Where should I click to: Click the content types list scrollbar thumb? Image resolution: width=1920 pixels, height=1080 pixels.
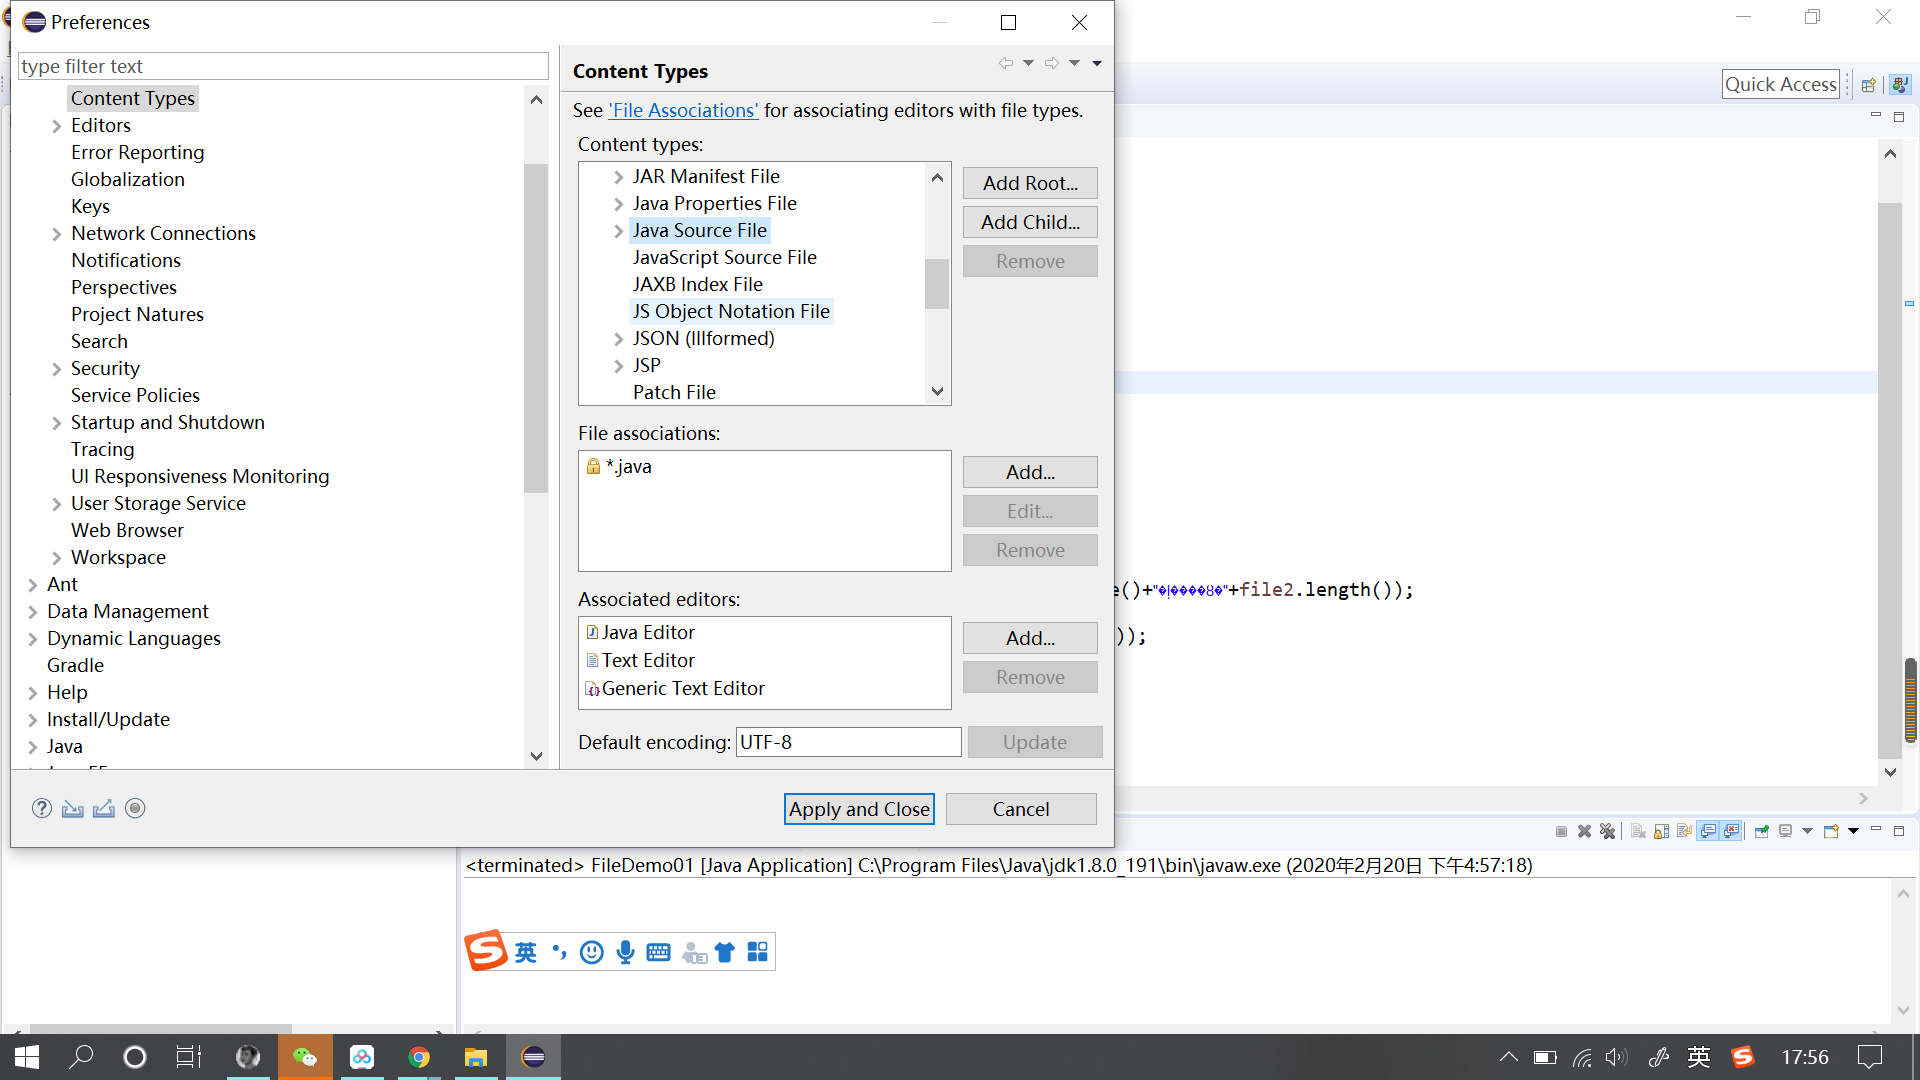pos(936,284)
